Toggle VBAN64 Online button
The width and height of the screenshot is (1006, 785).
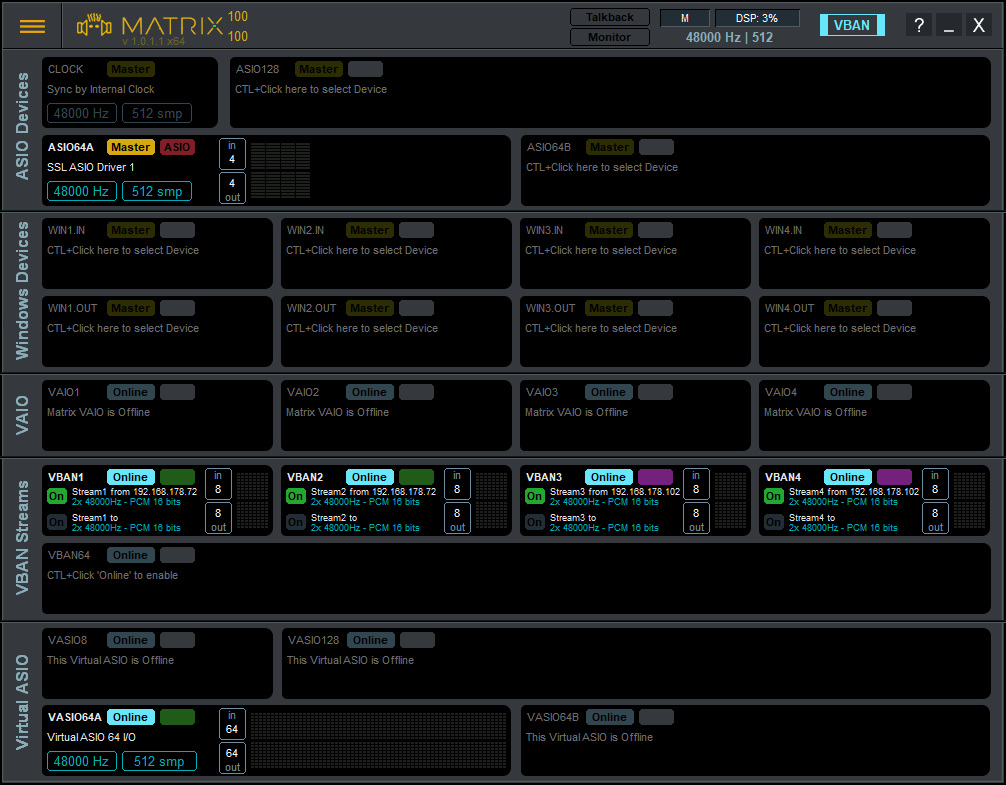pos(130,555)
